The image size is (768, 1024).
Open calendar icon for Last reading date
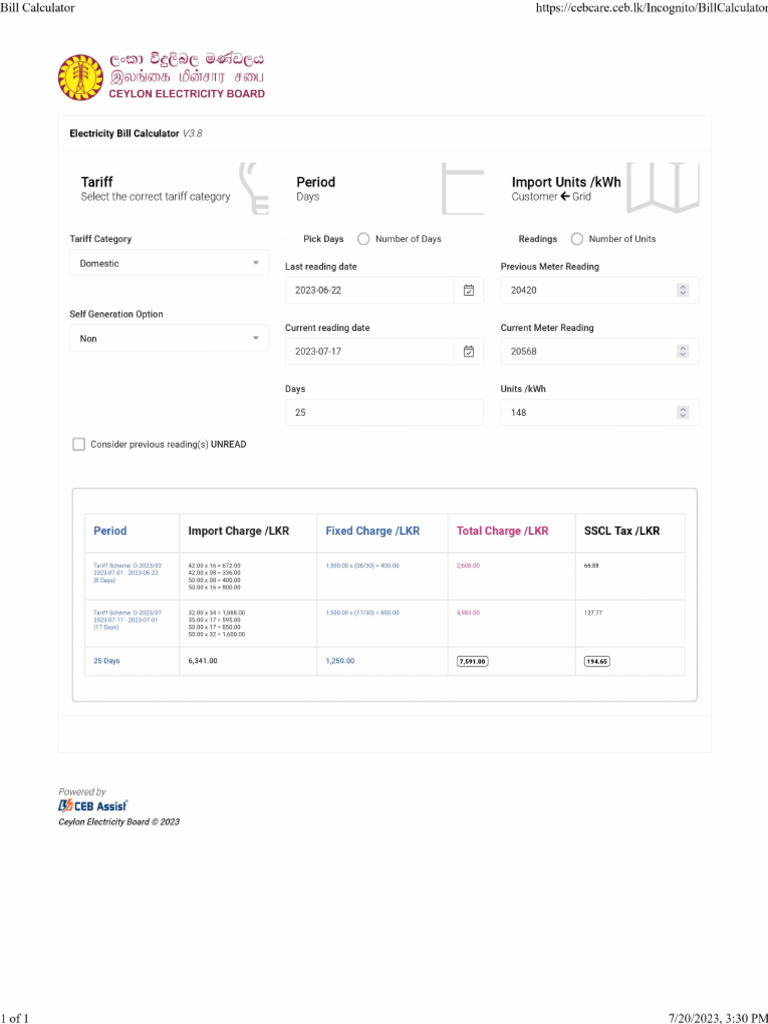pyautogui.click(x=469, y=290)
